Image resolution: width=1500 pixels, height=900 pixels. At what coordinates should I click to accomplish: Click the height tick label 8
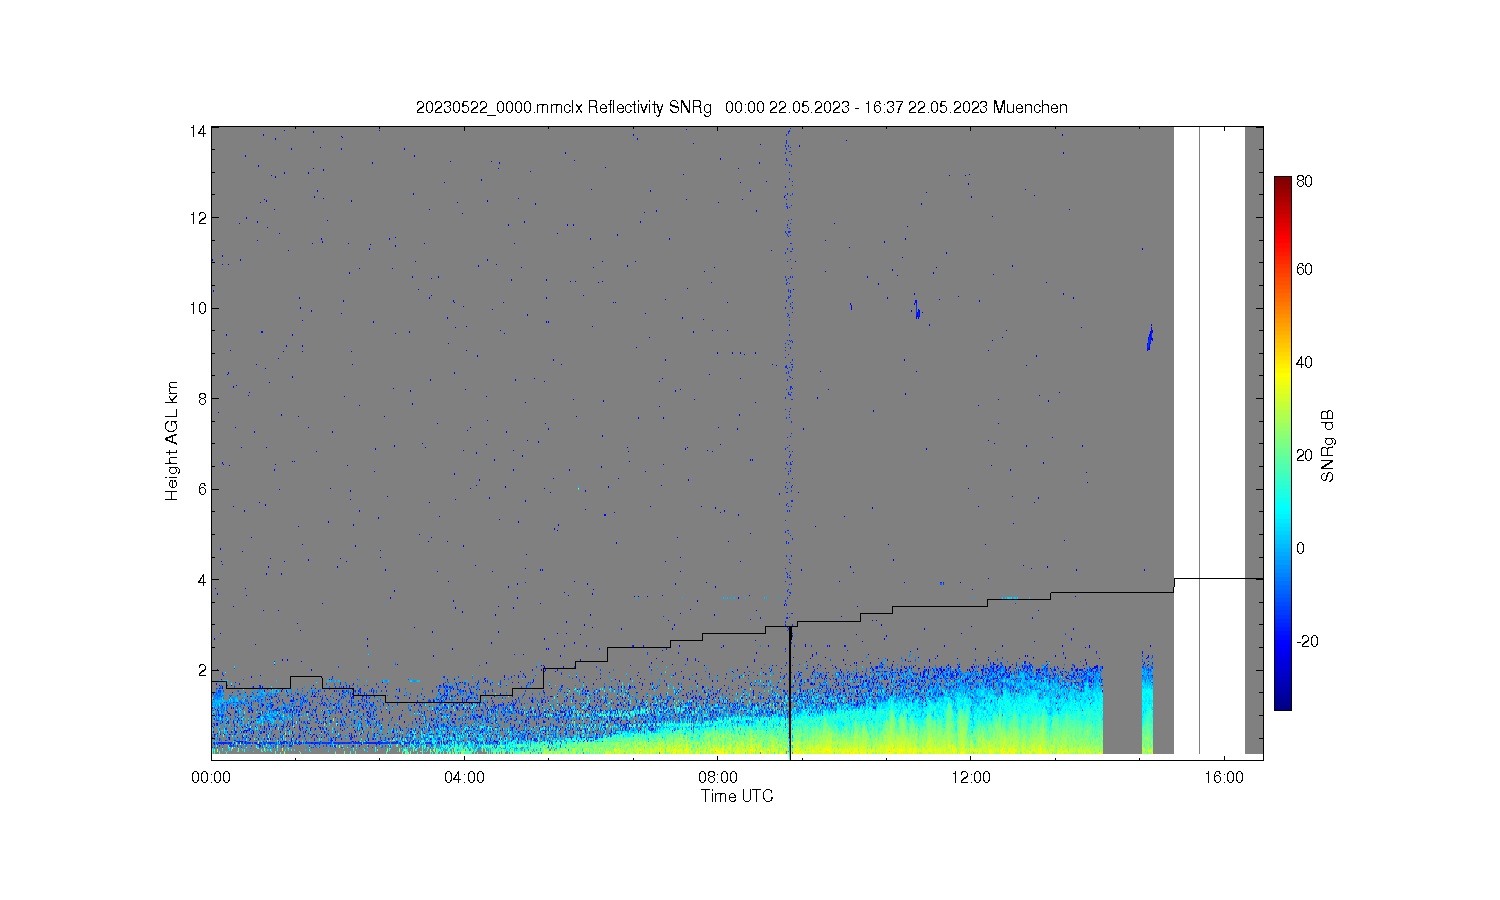coord(202,398)
